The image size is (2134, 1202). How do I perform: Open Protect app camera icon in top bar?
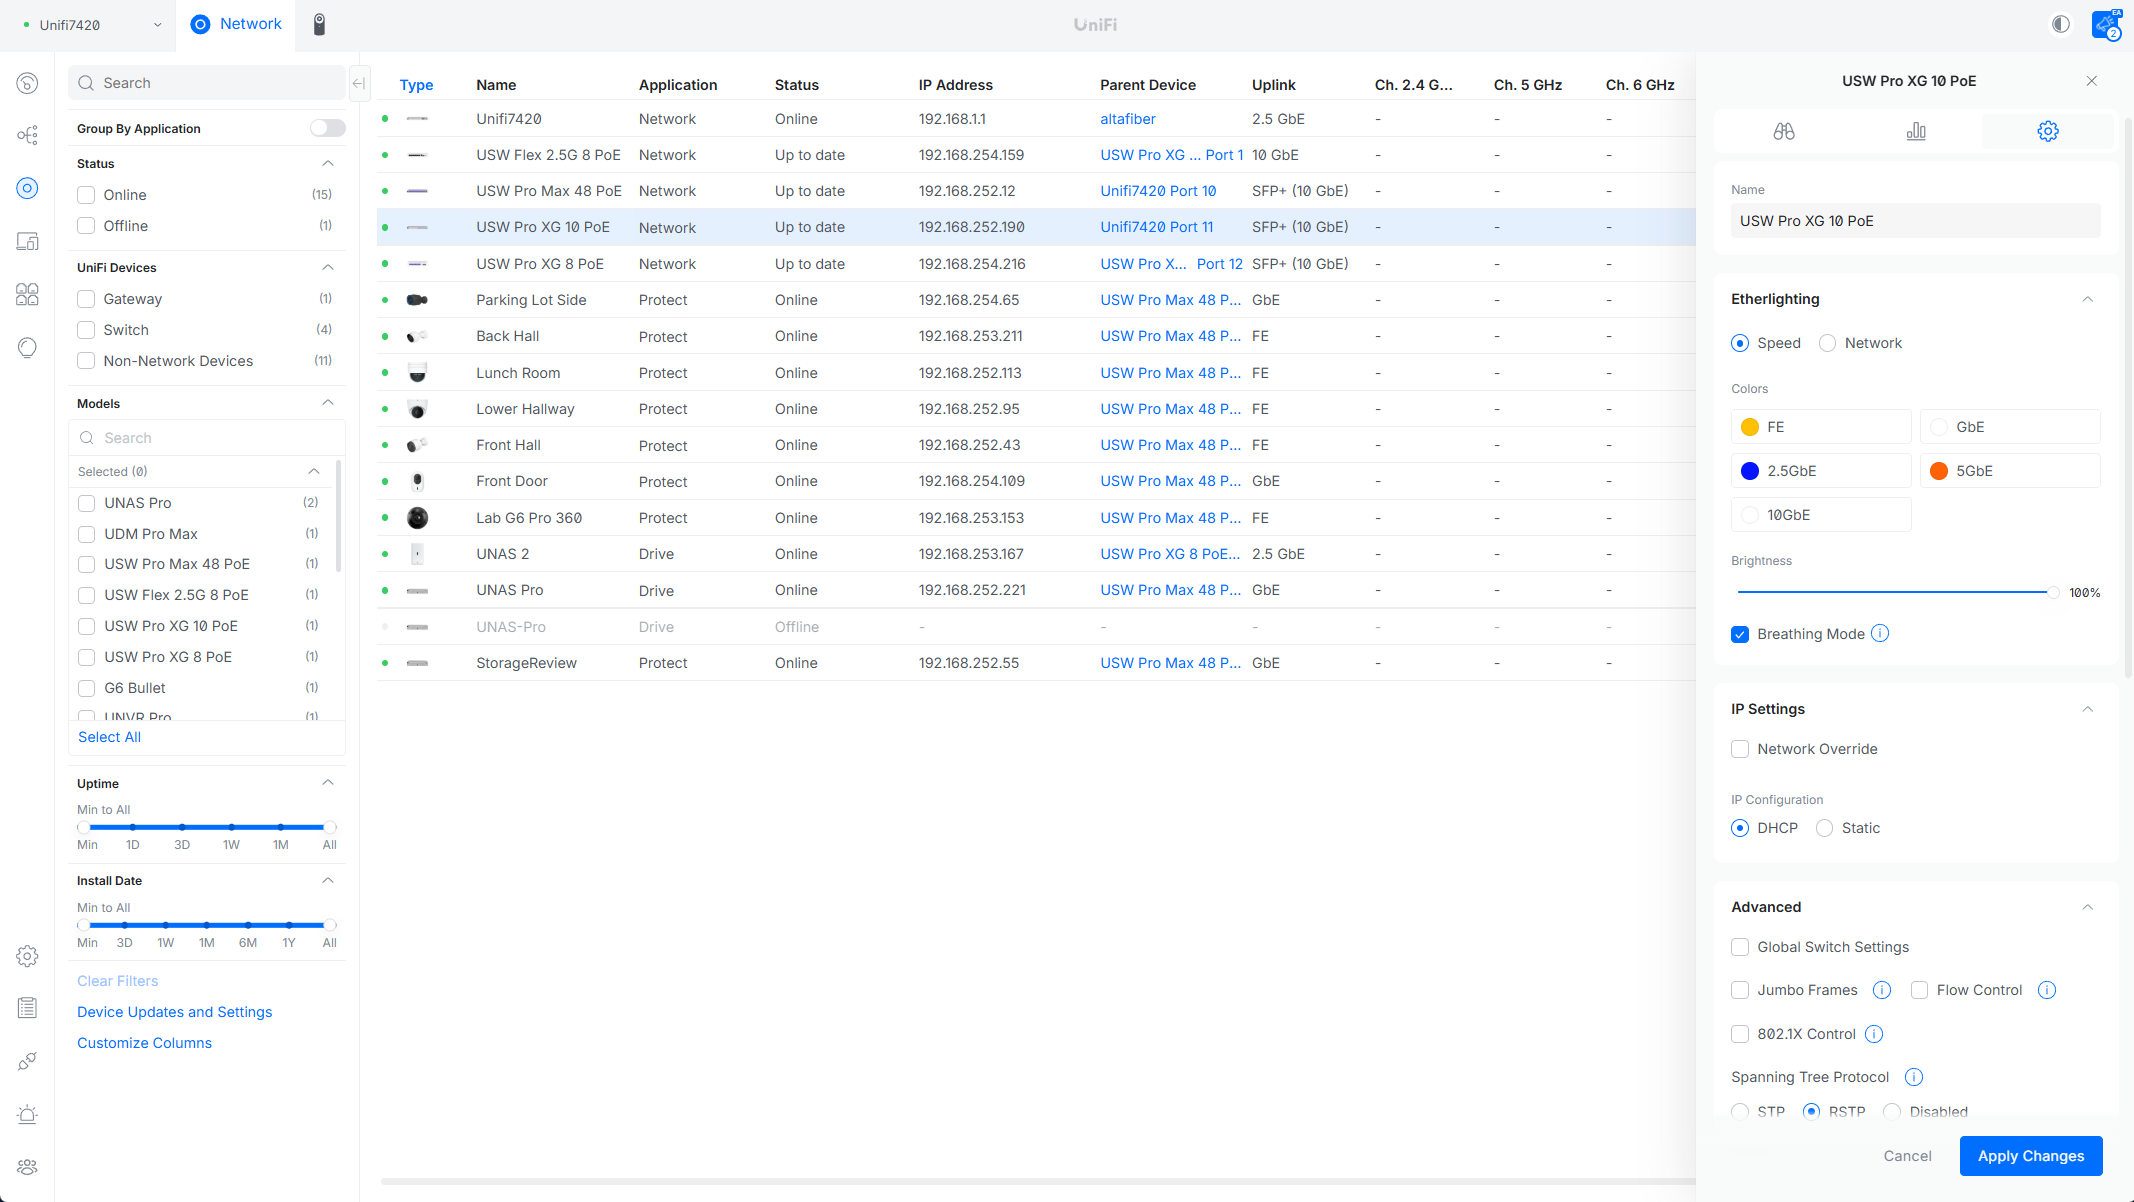319,24
